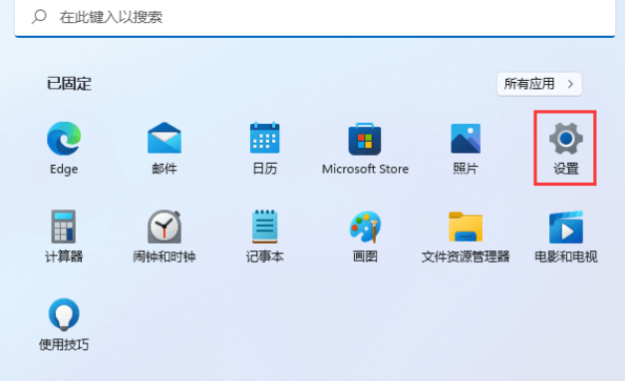
Task: Open 文件资源管理器 file explorer
Action: (466, 227)
